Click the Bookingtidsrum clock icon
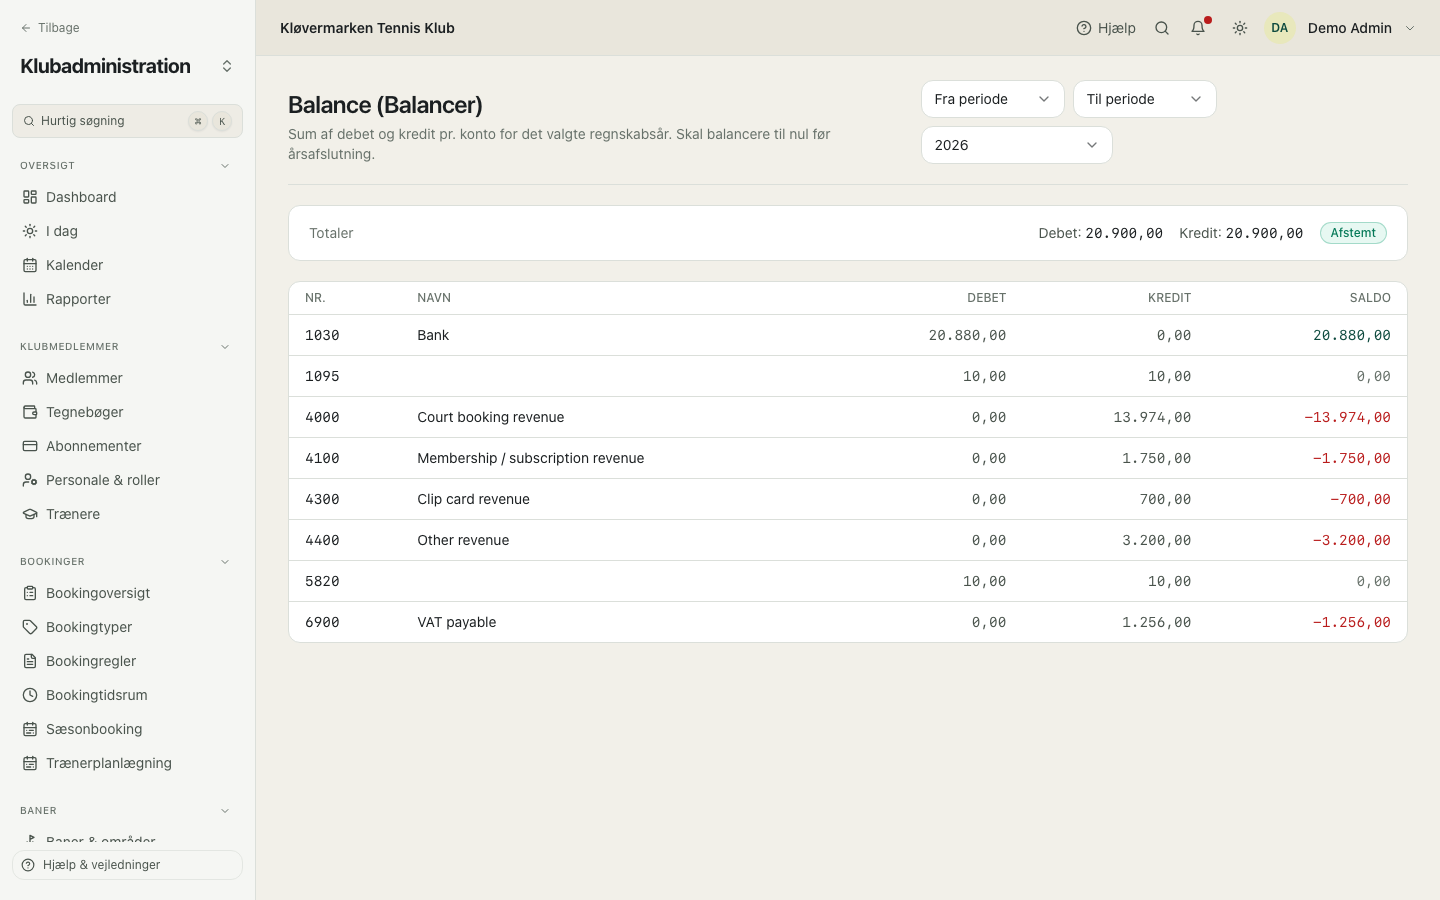Image resolution: width=1440 pixels, height=900 pixels. click(30, 695)
